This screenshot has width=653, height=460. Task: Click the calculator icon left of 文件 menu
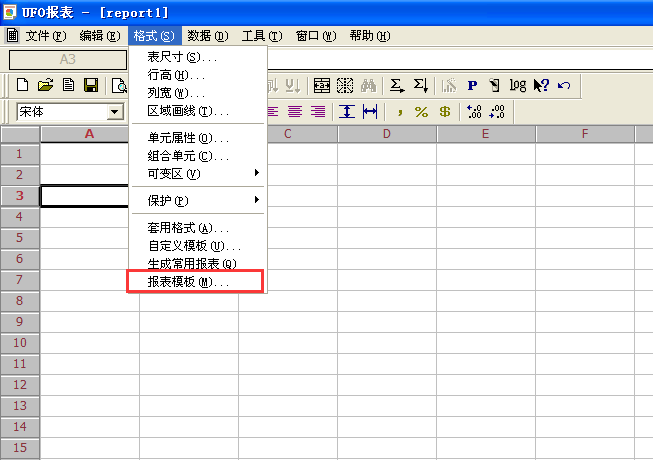click(12, 35)
